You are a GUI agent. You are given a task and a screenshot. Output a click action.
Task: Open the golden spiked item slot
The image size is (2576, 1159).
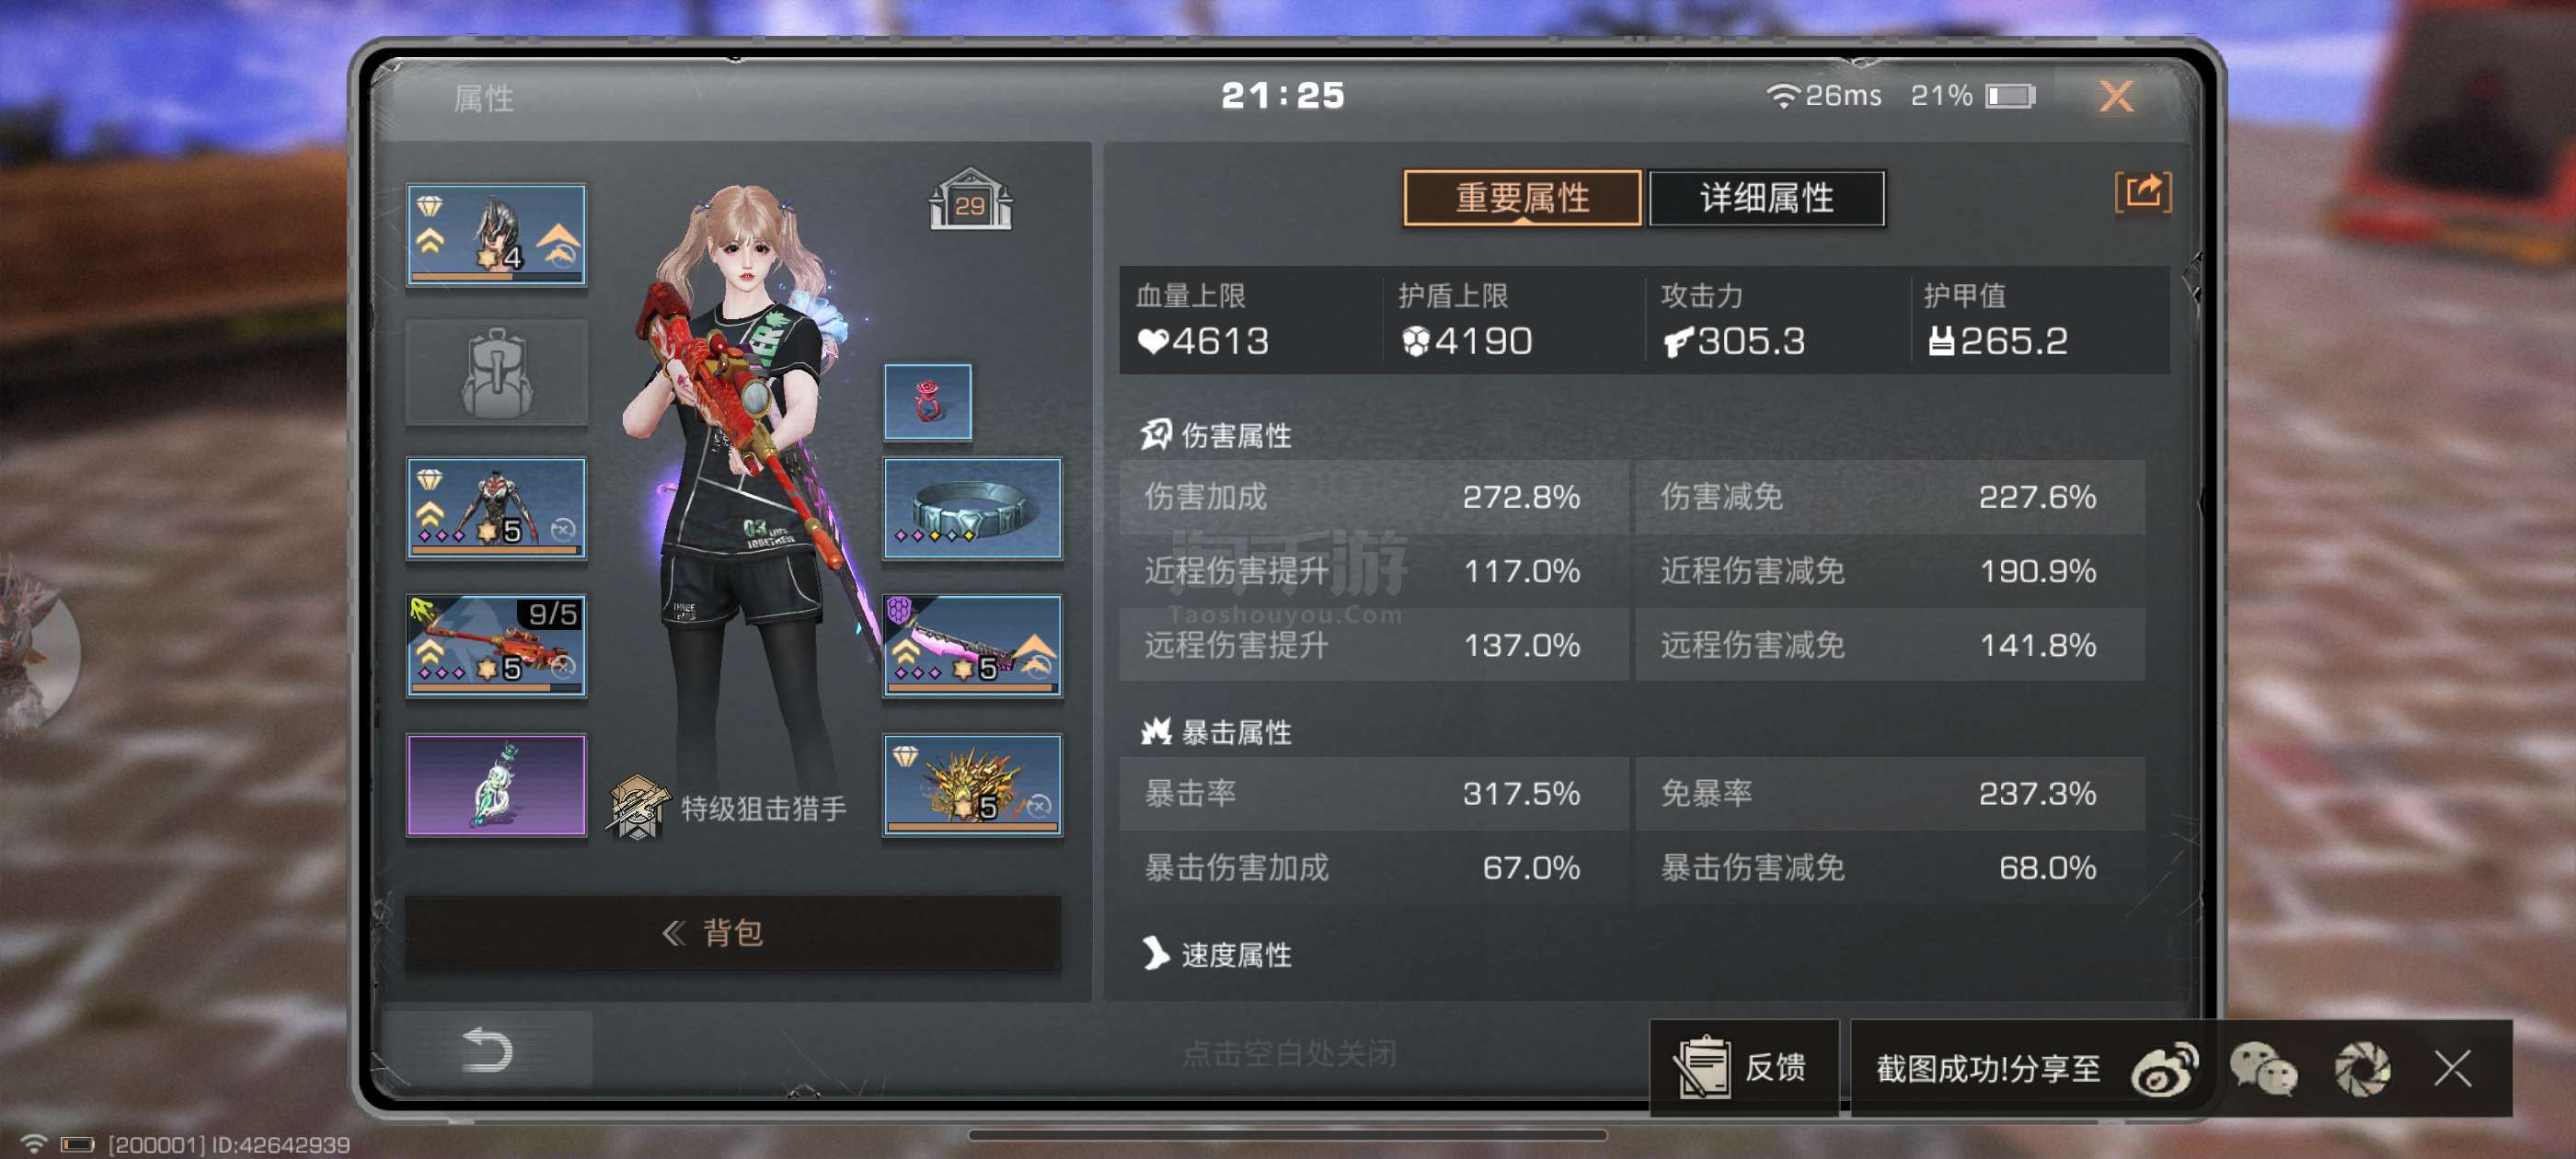(972, 784)
